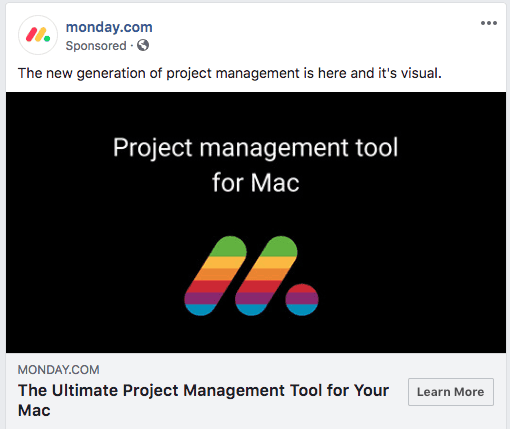Screen dimensions: 510x429
Task: Click the word "Mac" in the link headline
Action: pyautogui.click(x=34, y=410)
